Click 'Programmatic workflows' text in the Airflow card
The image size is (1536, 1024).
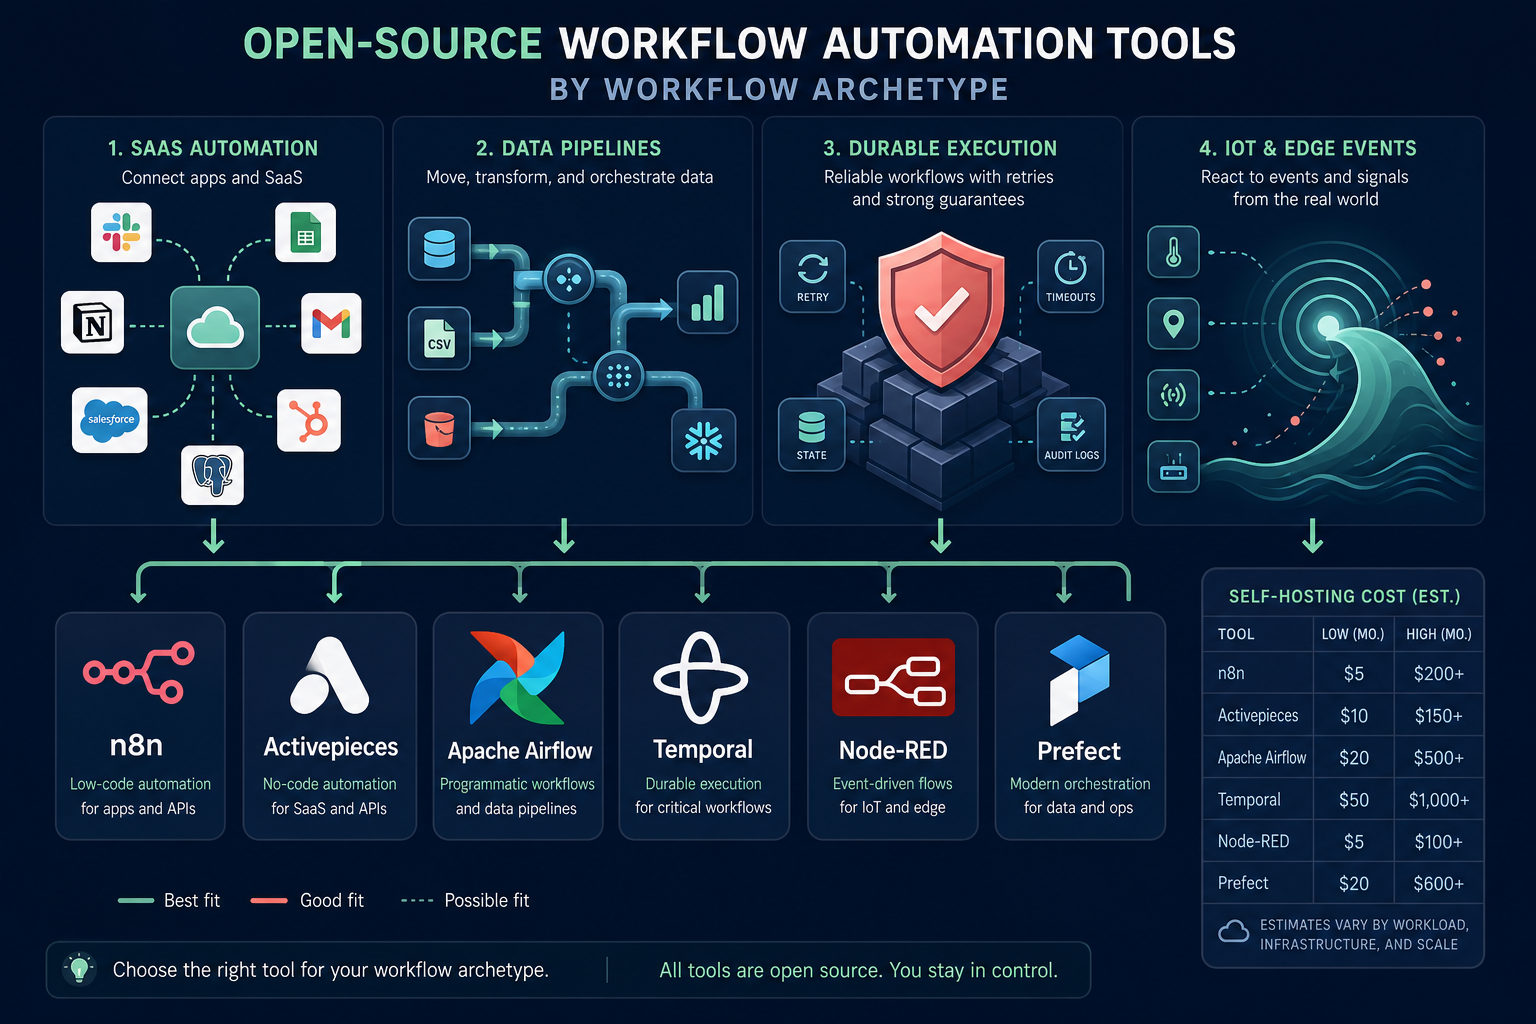click(517, 784)
